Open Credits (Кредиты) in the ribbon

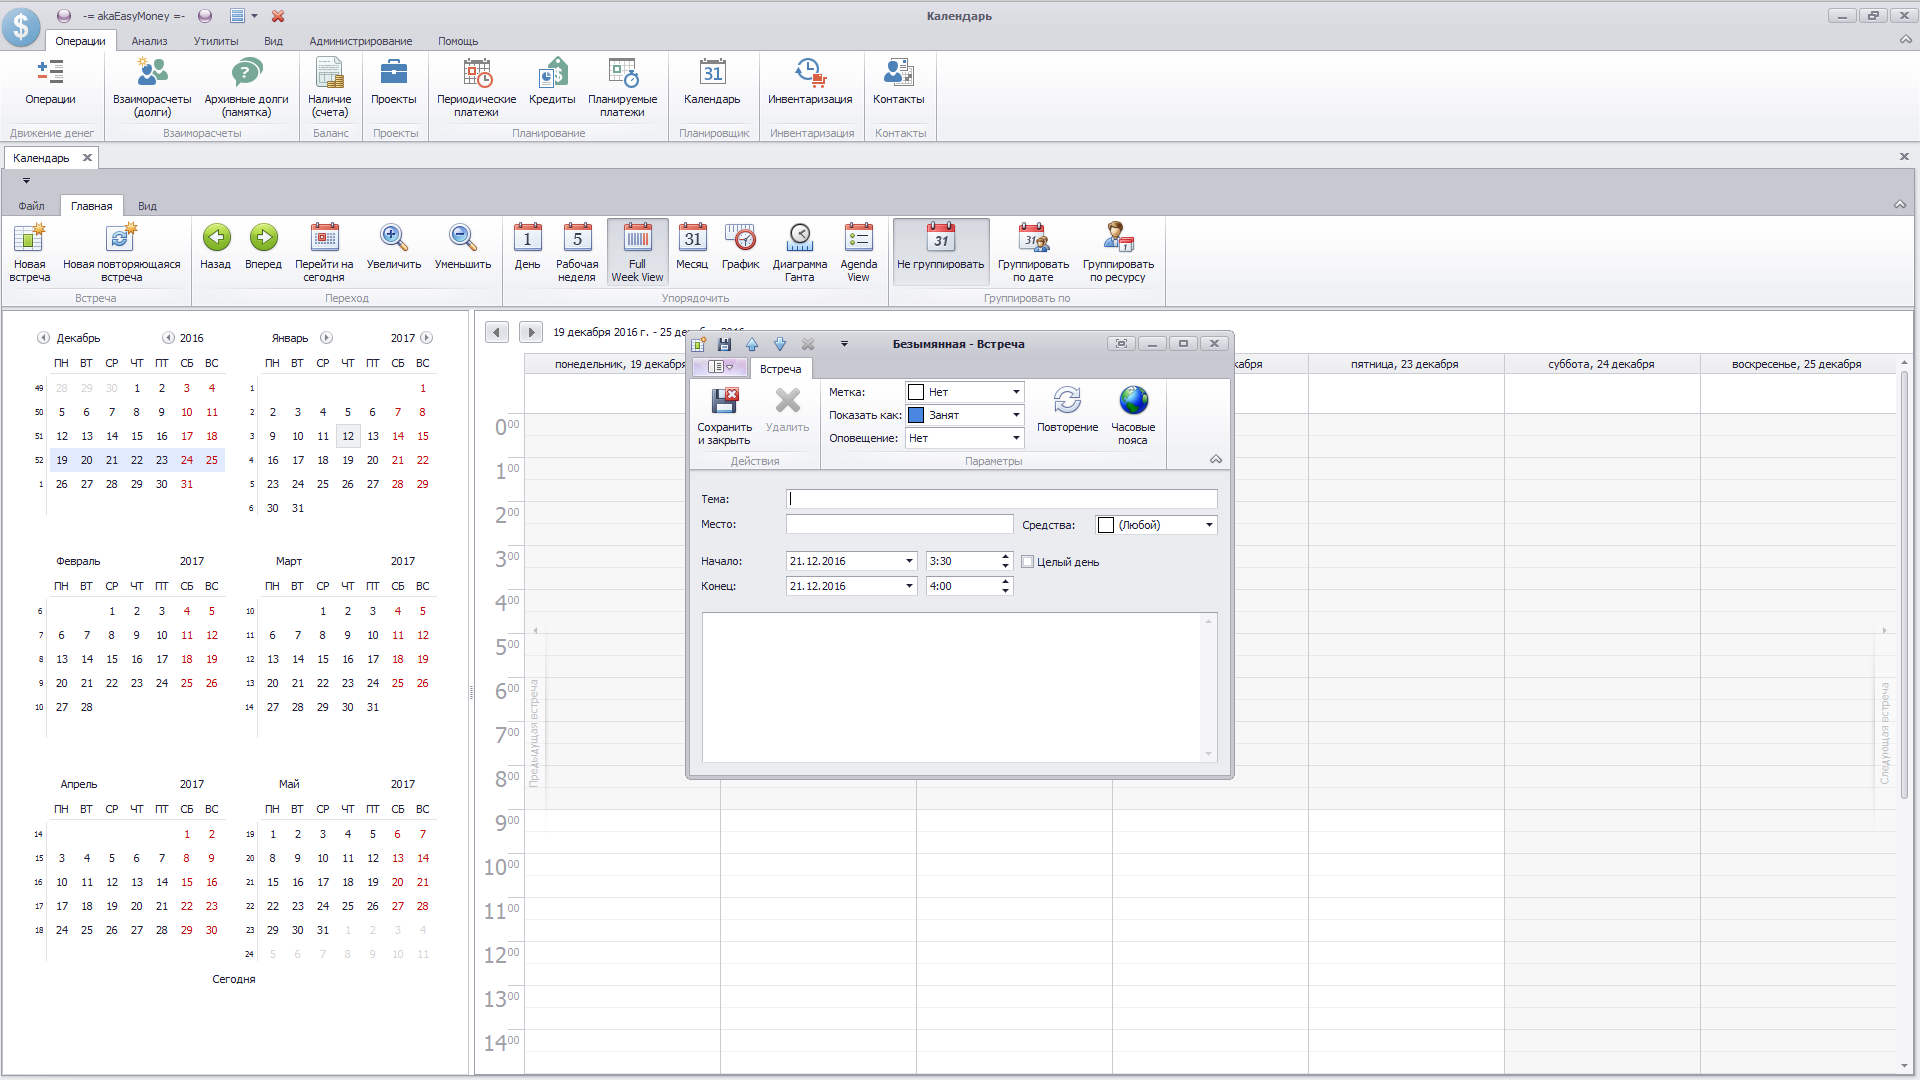pos(552,75)
